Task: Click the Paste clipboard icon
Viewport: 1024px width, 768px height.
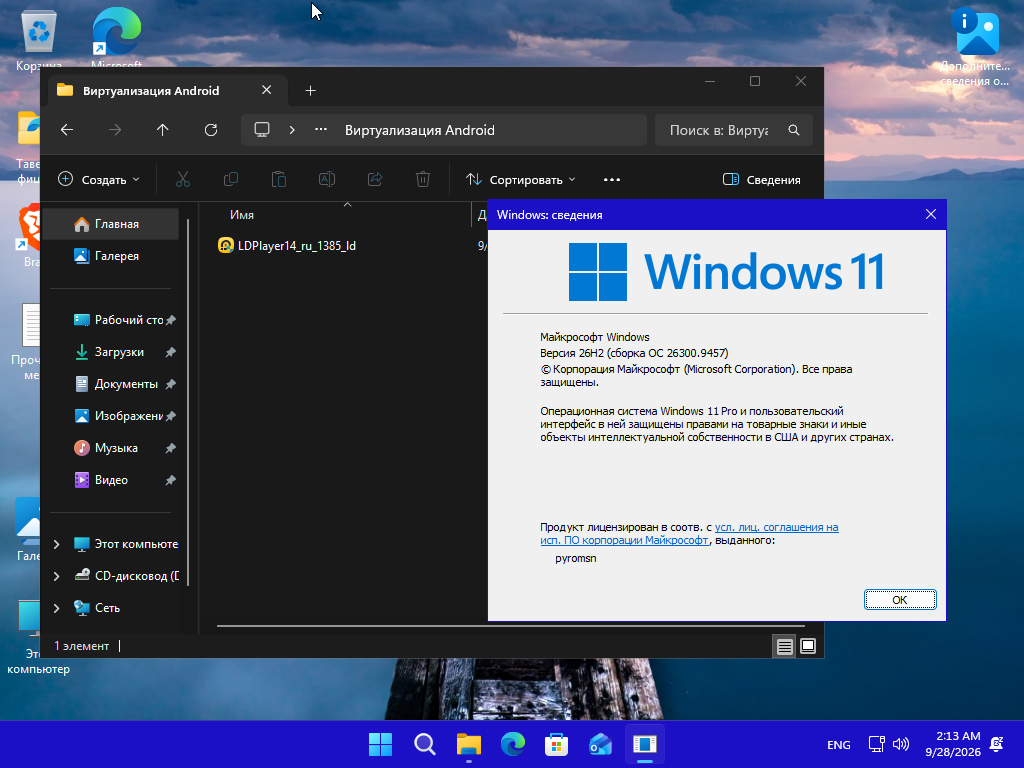Action: point(279,179)
